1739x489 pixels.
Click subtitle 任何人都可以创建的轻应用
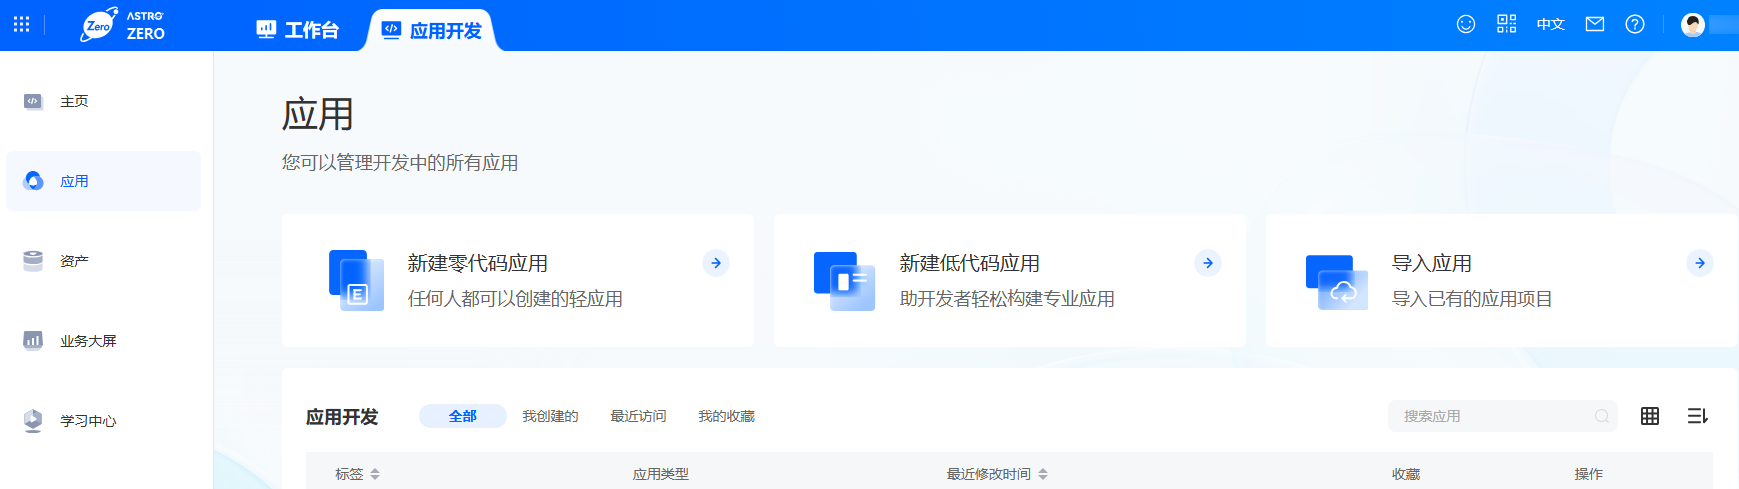[x=515, y=299]
